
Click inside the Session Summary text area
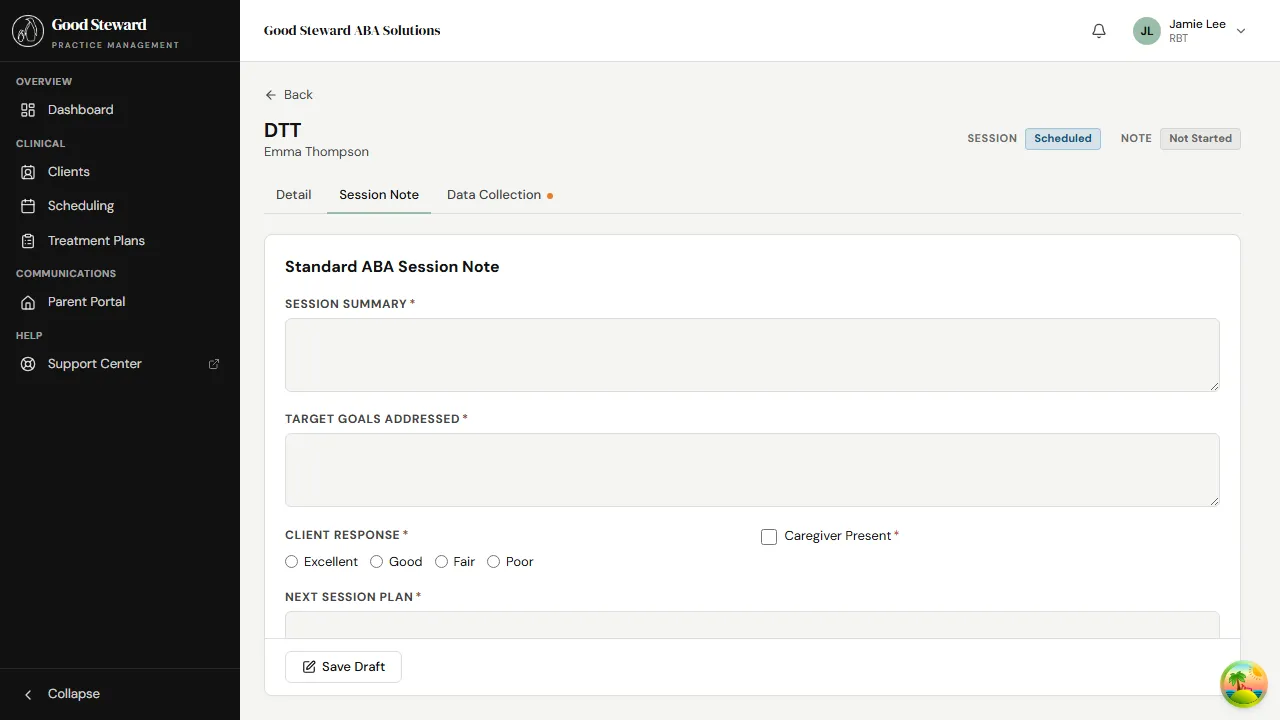(x=752, y=354)
